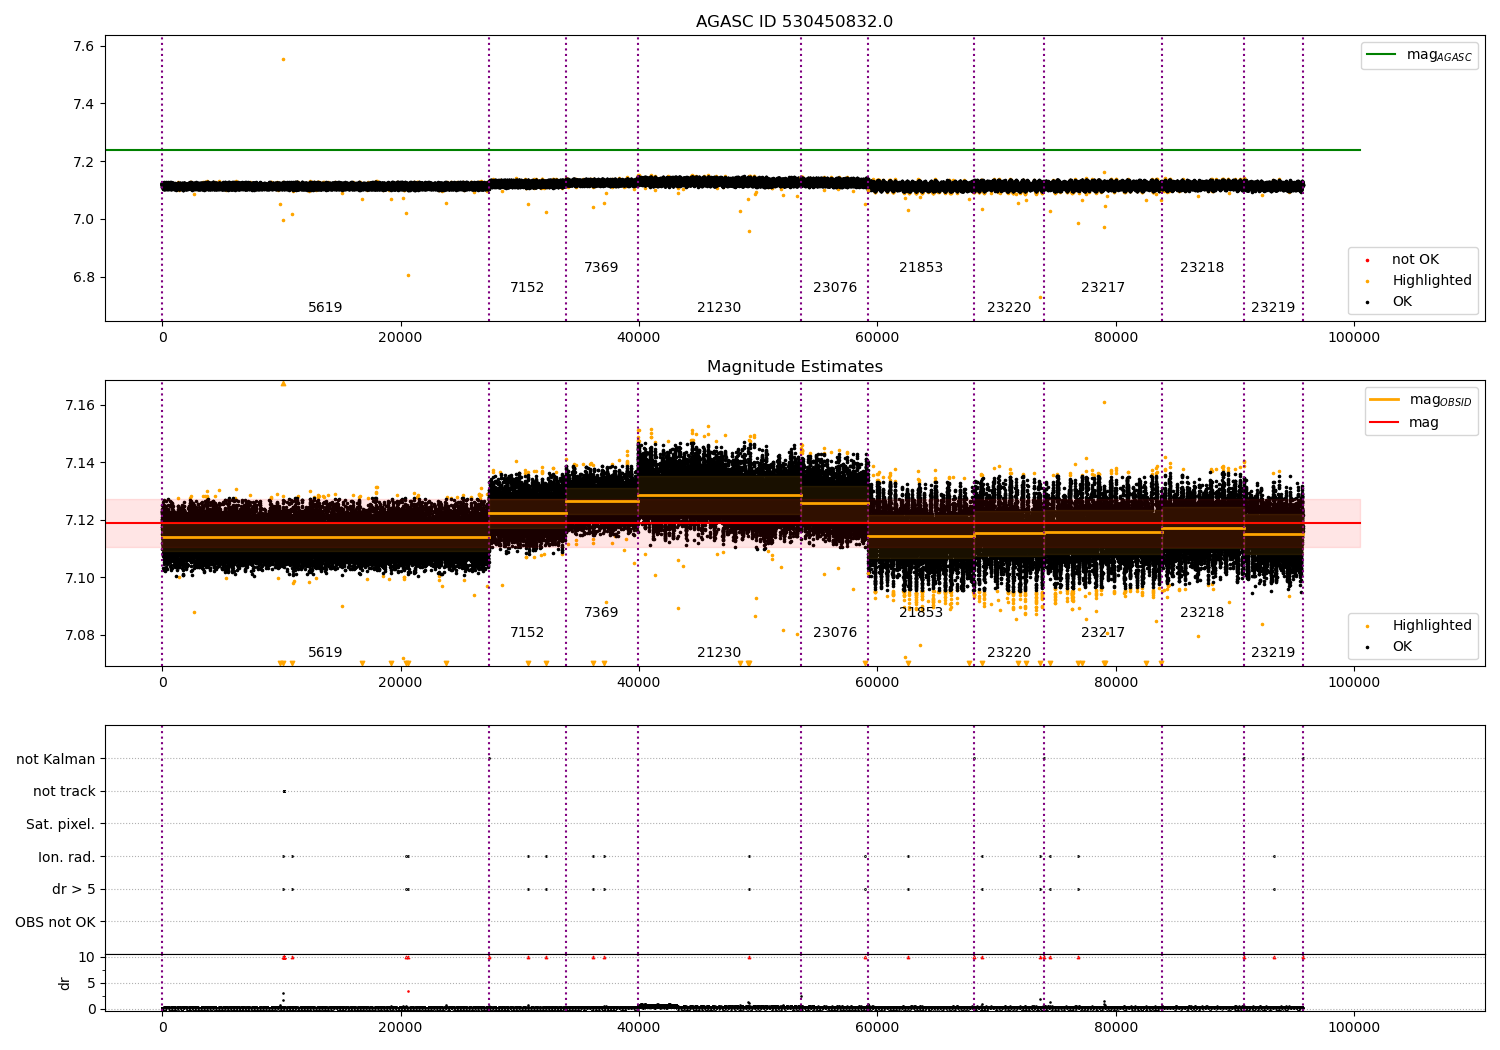Click obsid label 5619 in the top plot

pos(325,308)
